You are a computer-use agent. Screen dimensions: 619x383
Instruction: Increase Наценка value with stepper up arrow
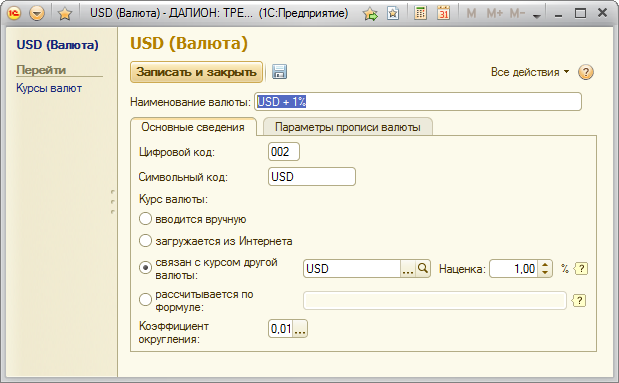pos(545,265)
